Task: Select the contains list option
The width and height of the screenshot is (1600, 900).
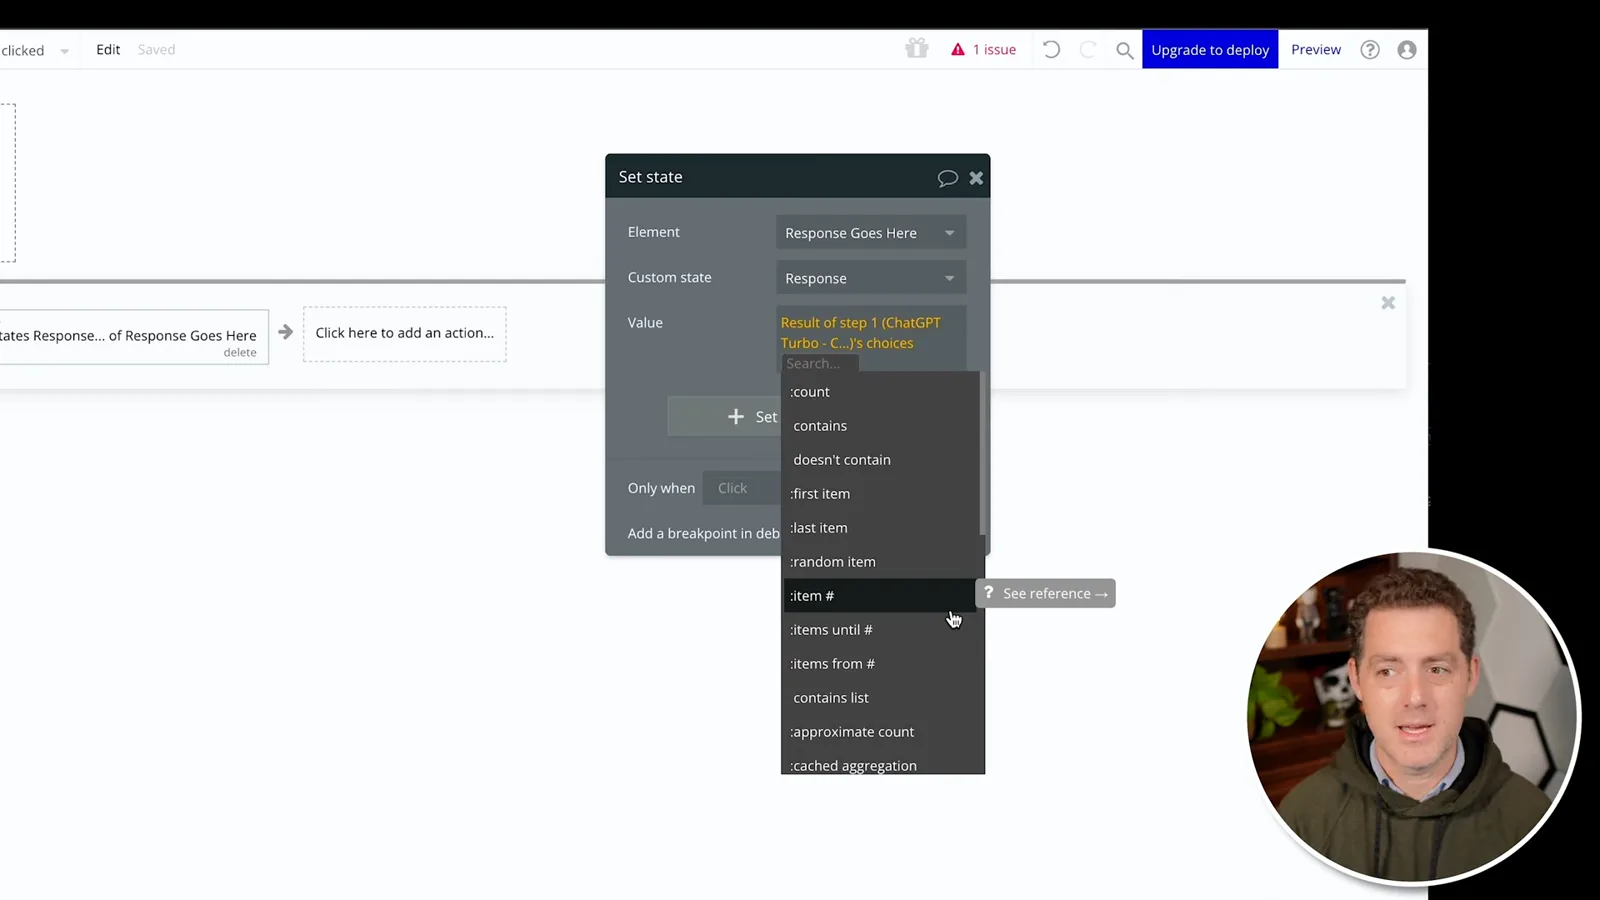Action: 880,698
